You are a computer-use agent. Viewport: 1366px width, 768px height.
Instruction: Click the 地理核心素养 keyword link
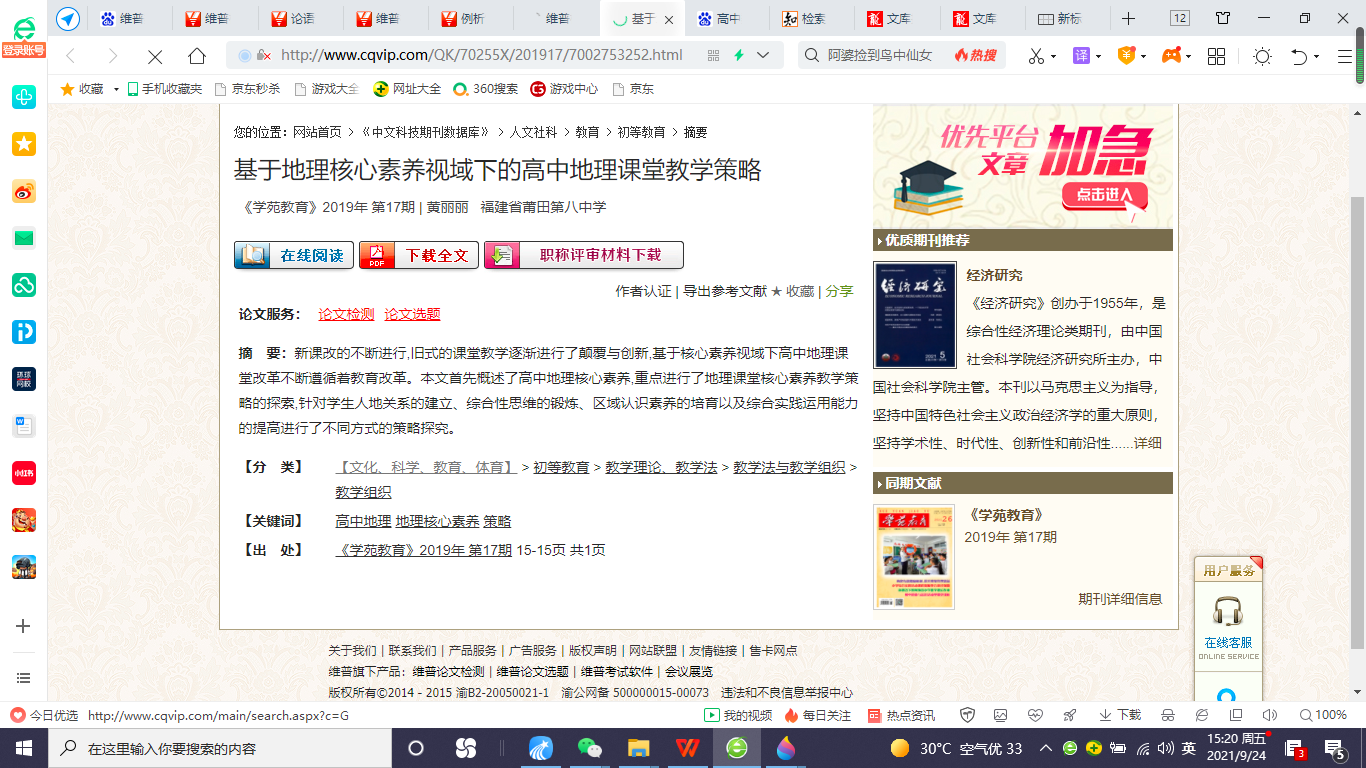pos(437,521)
